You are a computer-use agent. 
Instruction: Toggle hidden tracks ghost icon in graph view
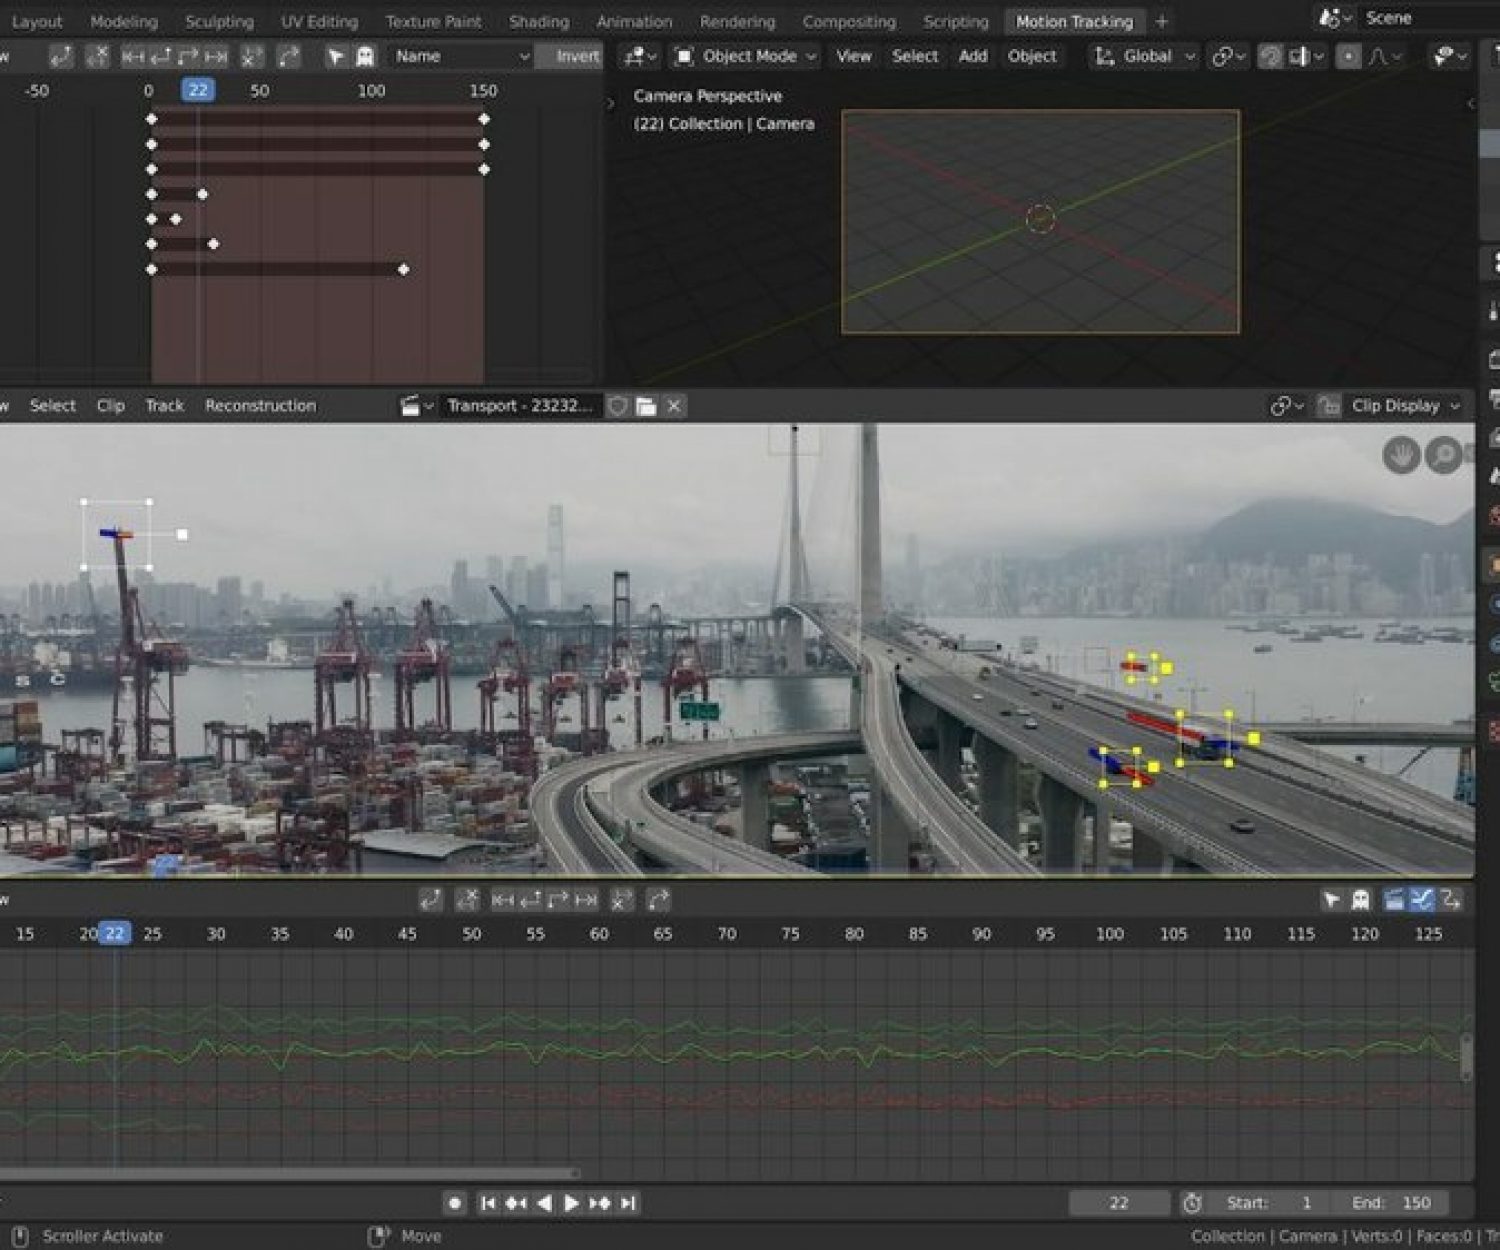click(1360, 900)
